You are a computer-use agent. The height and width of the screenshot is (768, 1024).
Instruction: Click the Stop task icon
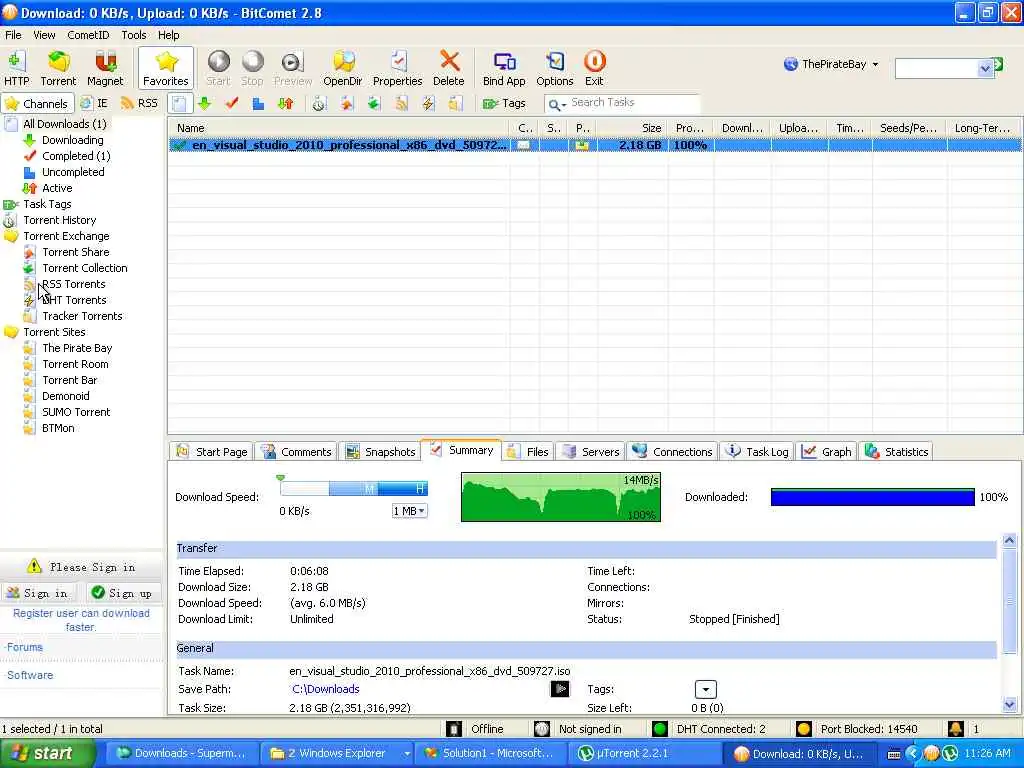[x=252, y=68]
